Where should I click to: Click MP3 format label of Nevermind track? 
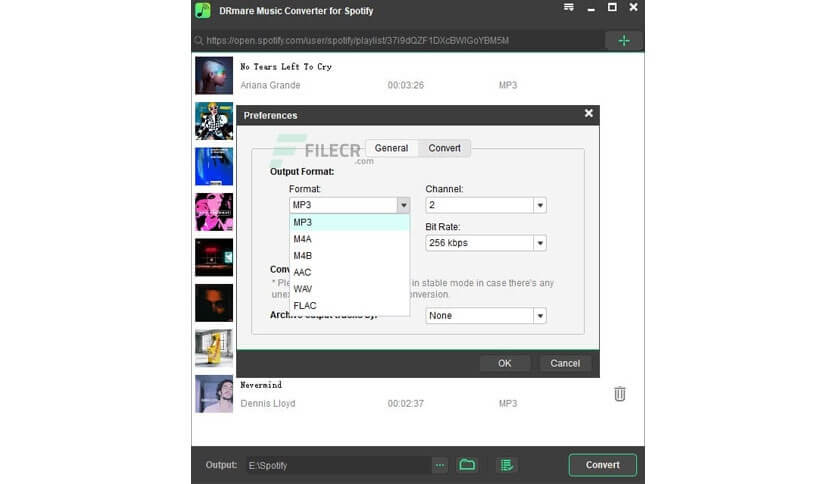(x=508, y=404)
